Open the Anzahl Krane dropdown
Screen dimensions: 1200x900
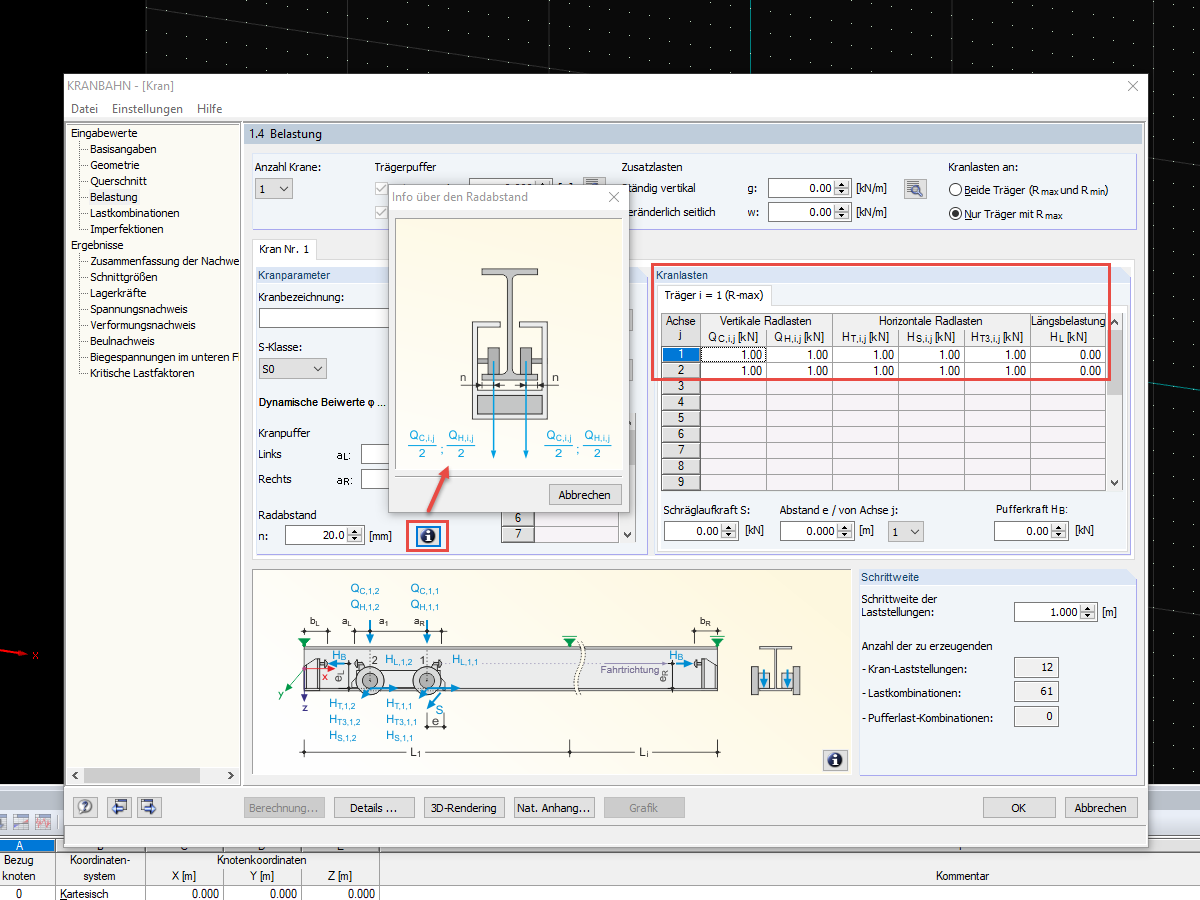[274, 188]
